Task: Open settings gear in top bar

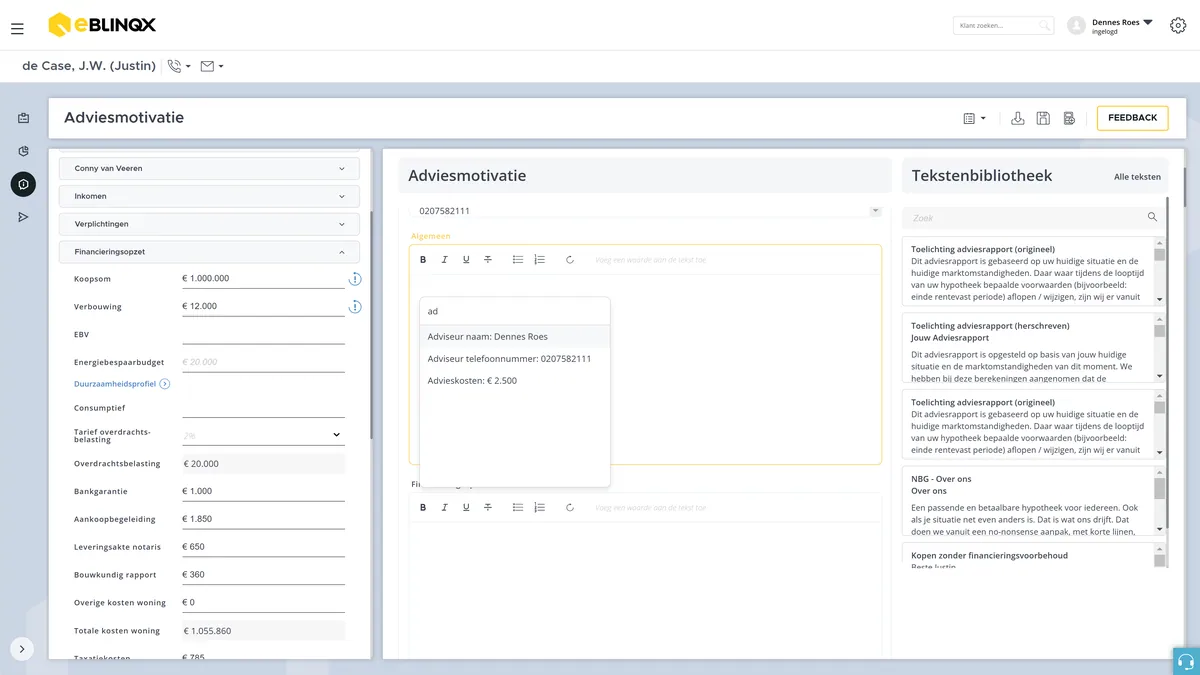Action: pyautogui.click(x=1177, y=26)
